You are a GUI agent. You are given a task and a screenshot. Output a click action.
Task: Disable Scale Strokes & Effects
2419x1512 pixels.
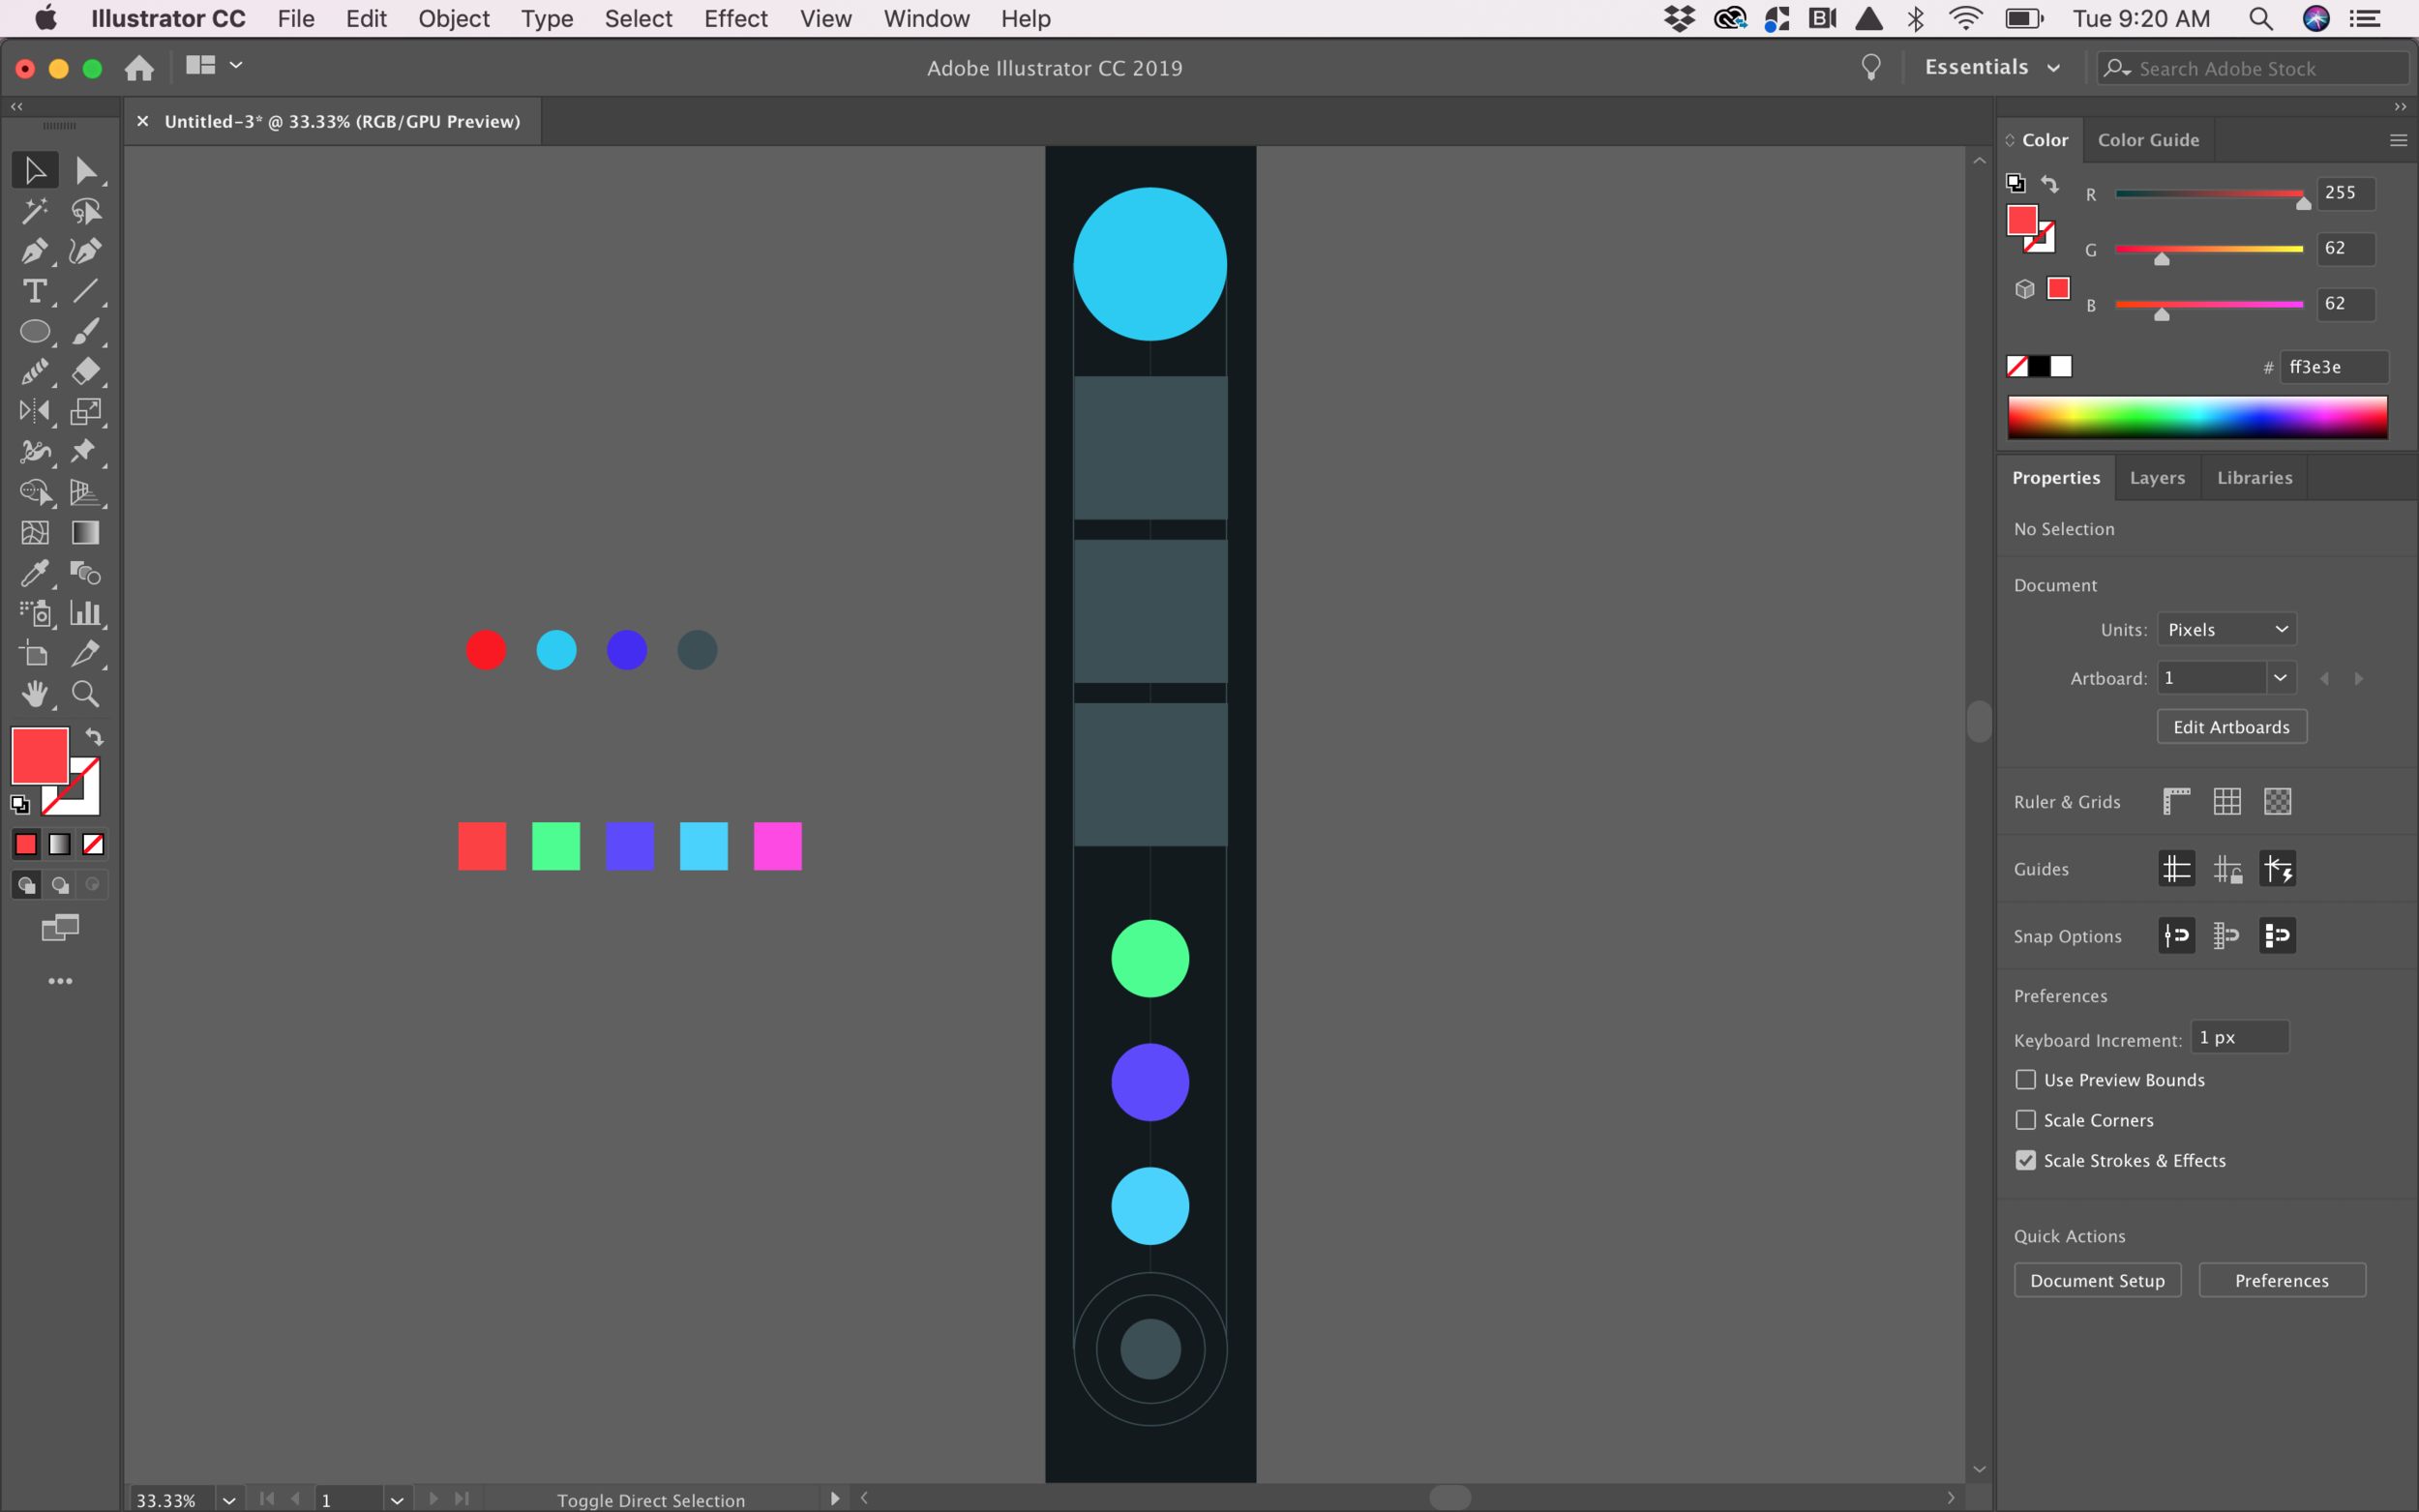[x=2025, y=1160]
